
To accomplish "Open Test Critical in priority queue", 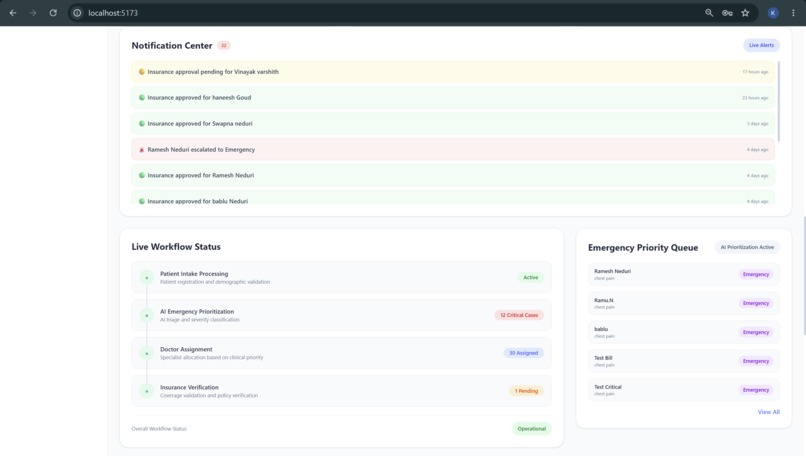I will click(x=684, y=390).
